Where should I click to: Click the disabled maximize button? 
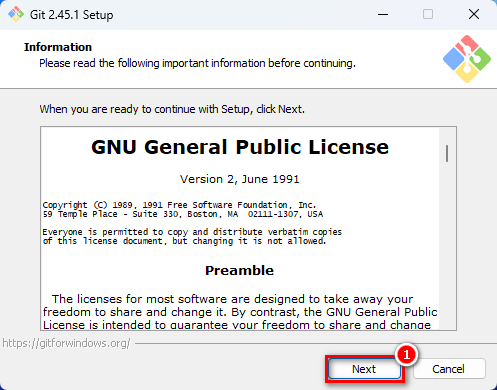(x=428, y=15)
